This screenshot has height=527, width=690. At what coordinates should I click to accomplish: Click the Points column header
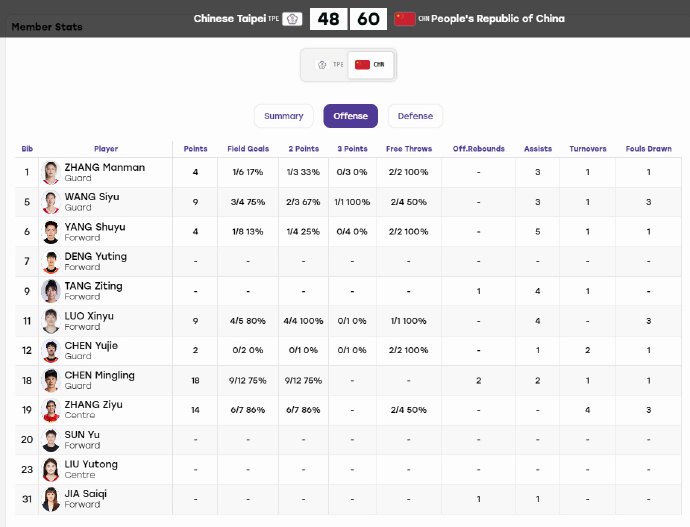click(195, 149)
